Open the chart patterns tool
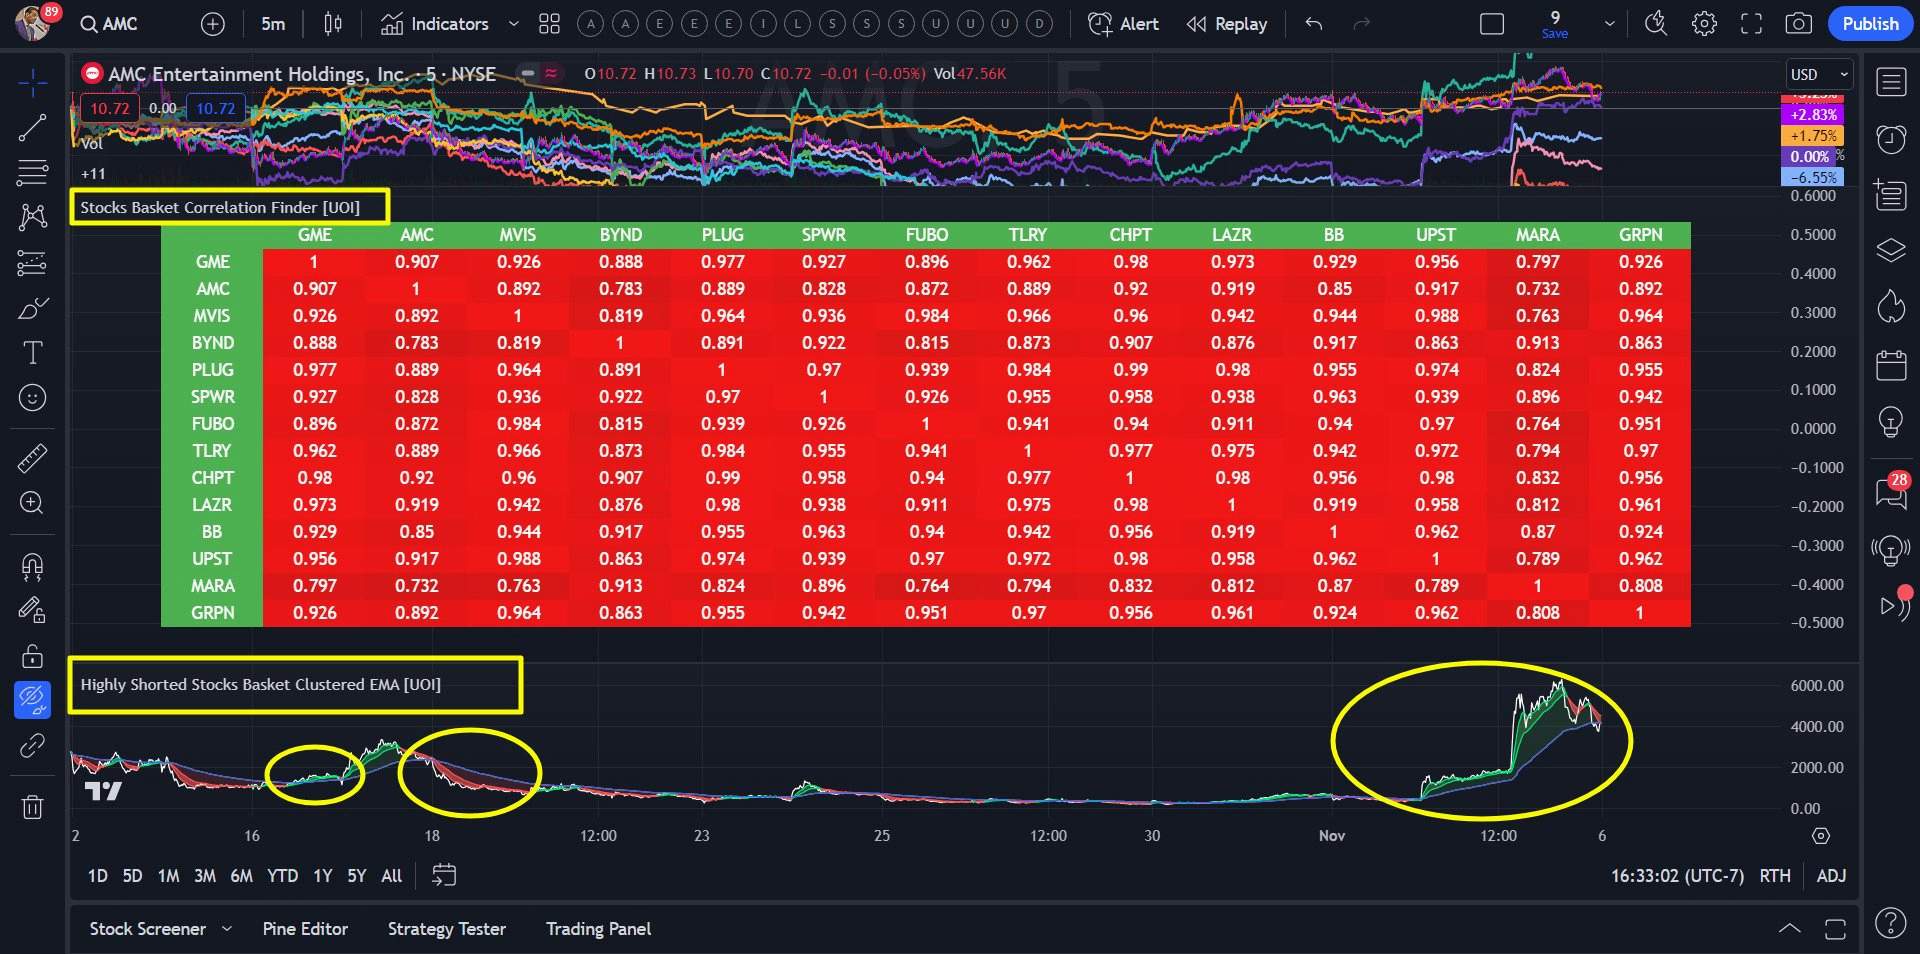1920x954 pixels. coord(32,217)
